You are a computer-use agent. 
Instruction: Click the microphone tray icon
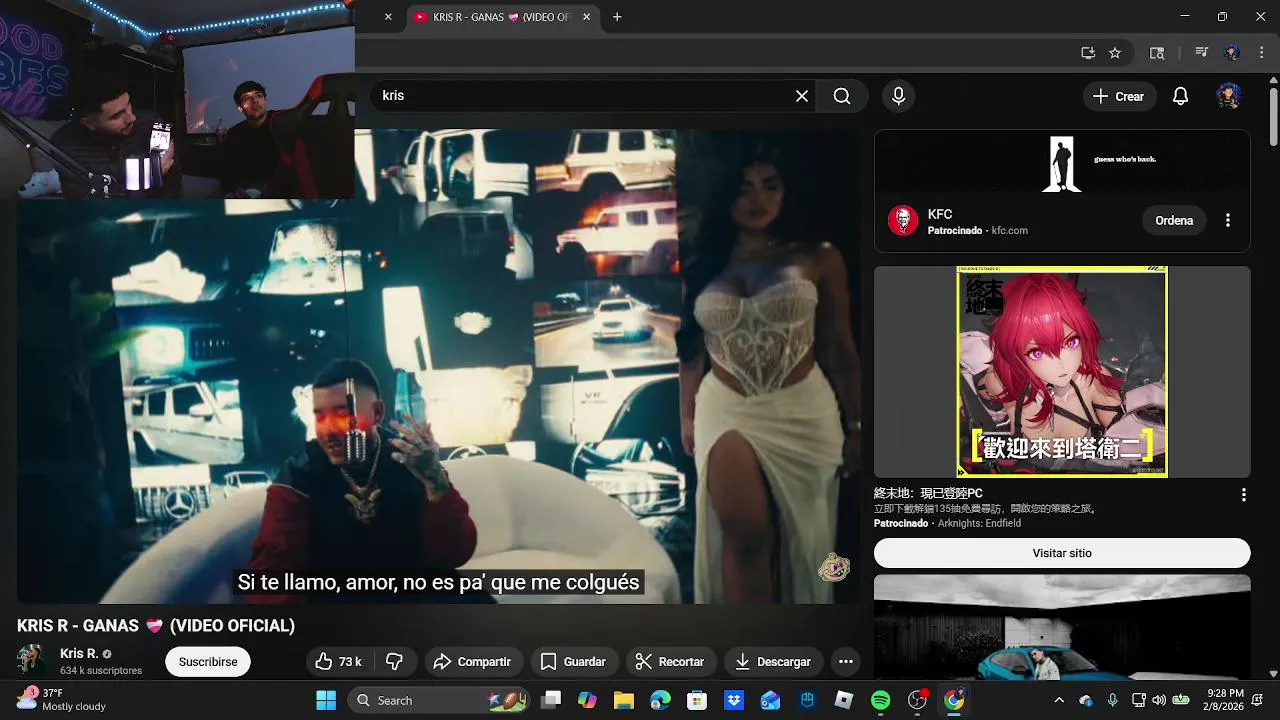[1113, 700]
